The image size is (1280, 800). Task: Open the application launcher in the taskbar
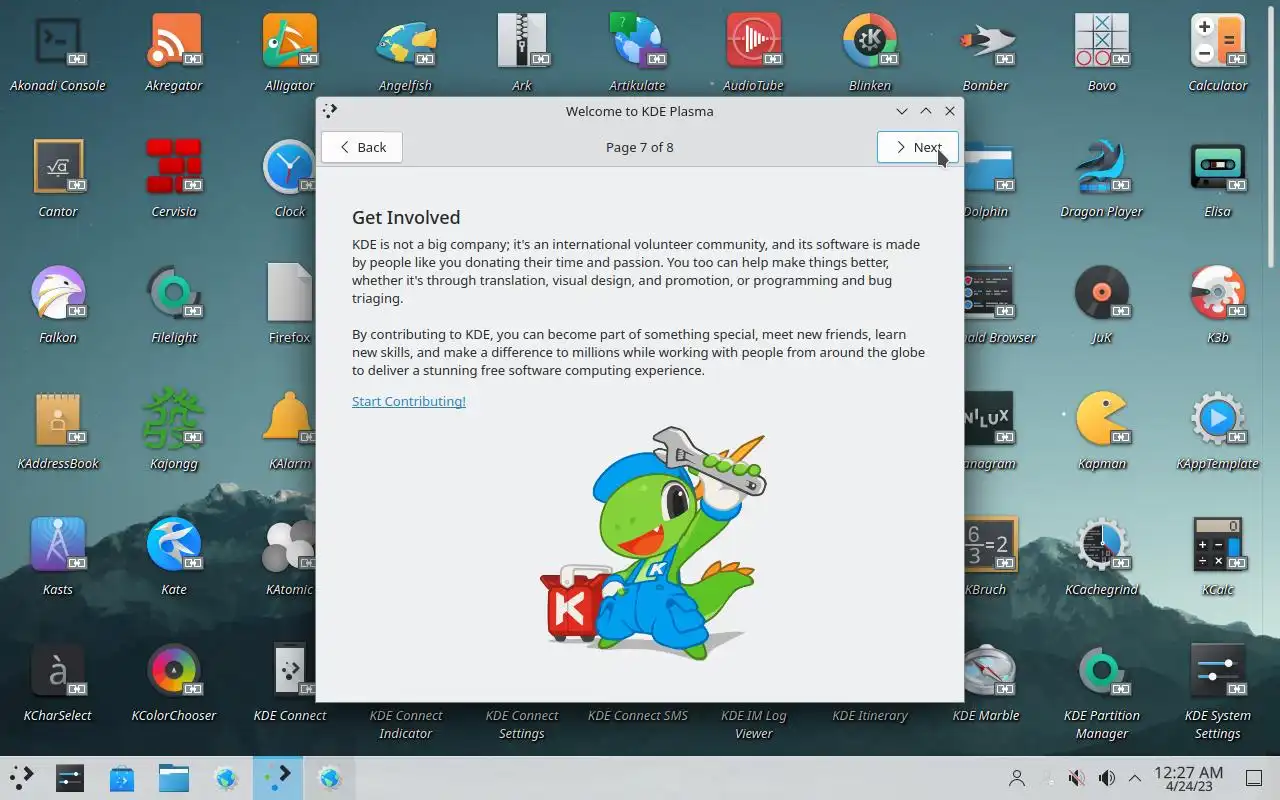point(22,777)
